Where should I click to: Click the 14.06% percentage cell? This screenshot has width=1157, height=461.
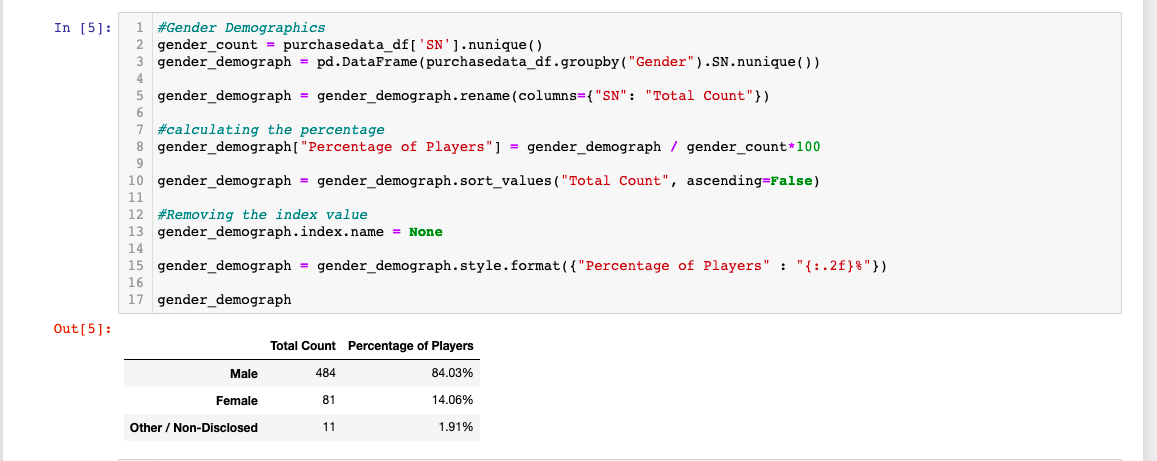pyautogui.click(x=452, y=400)
